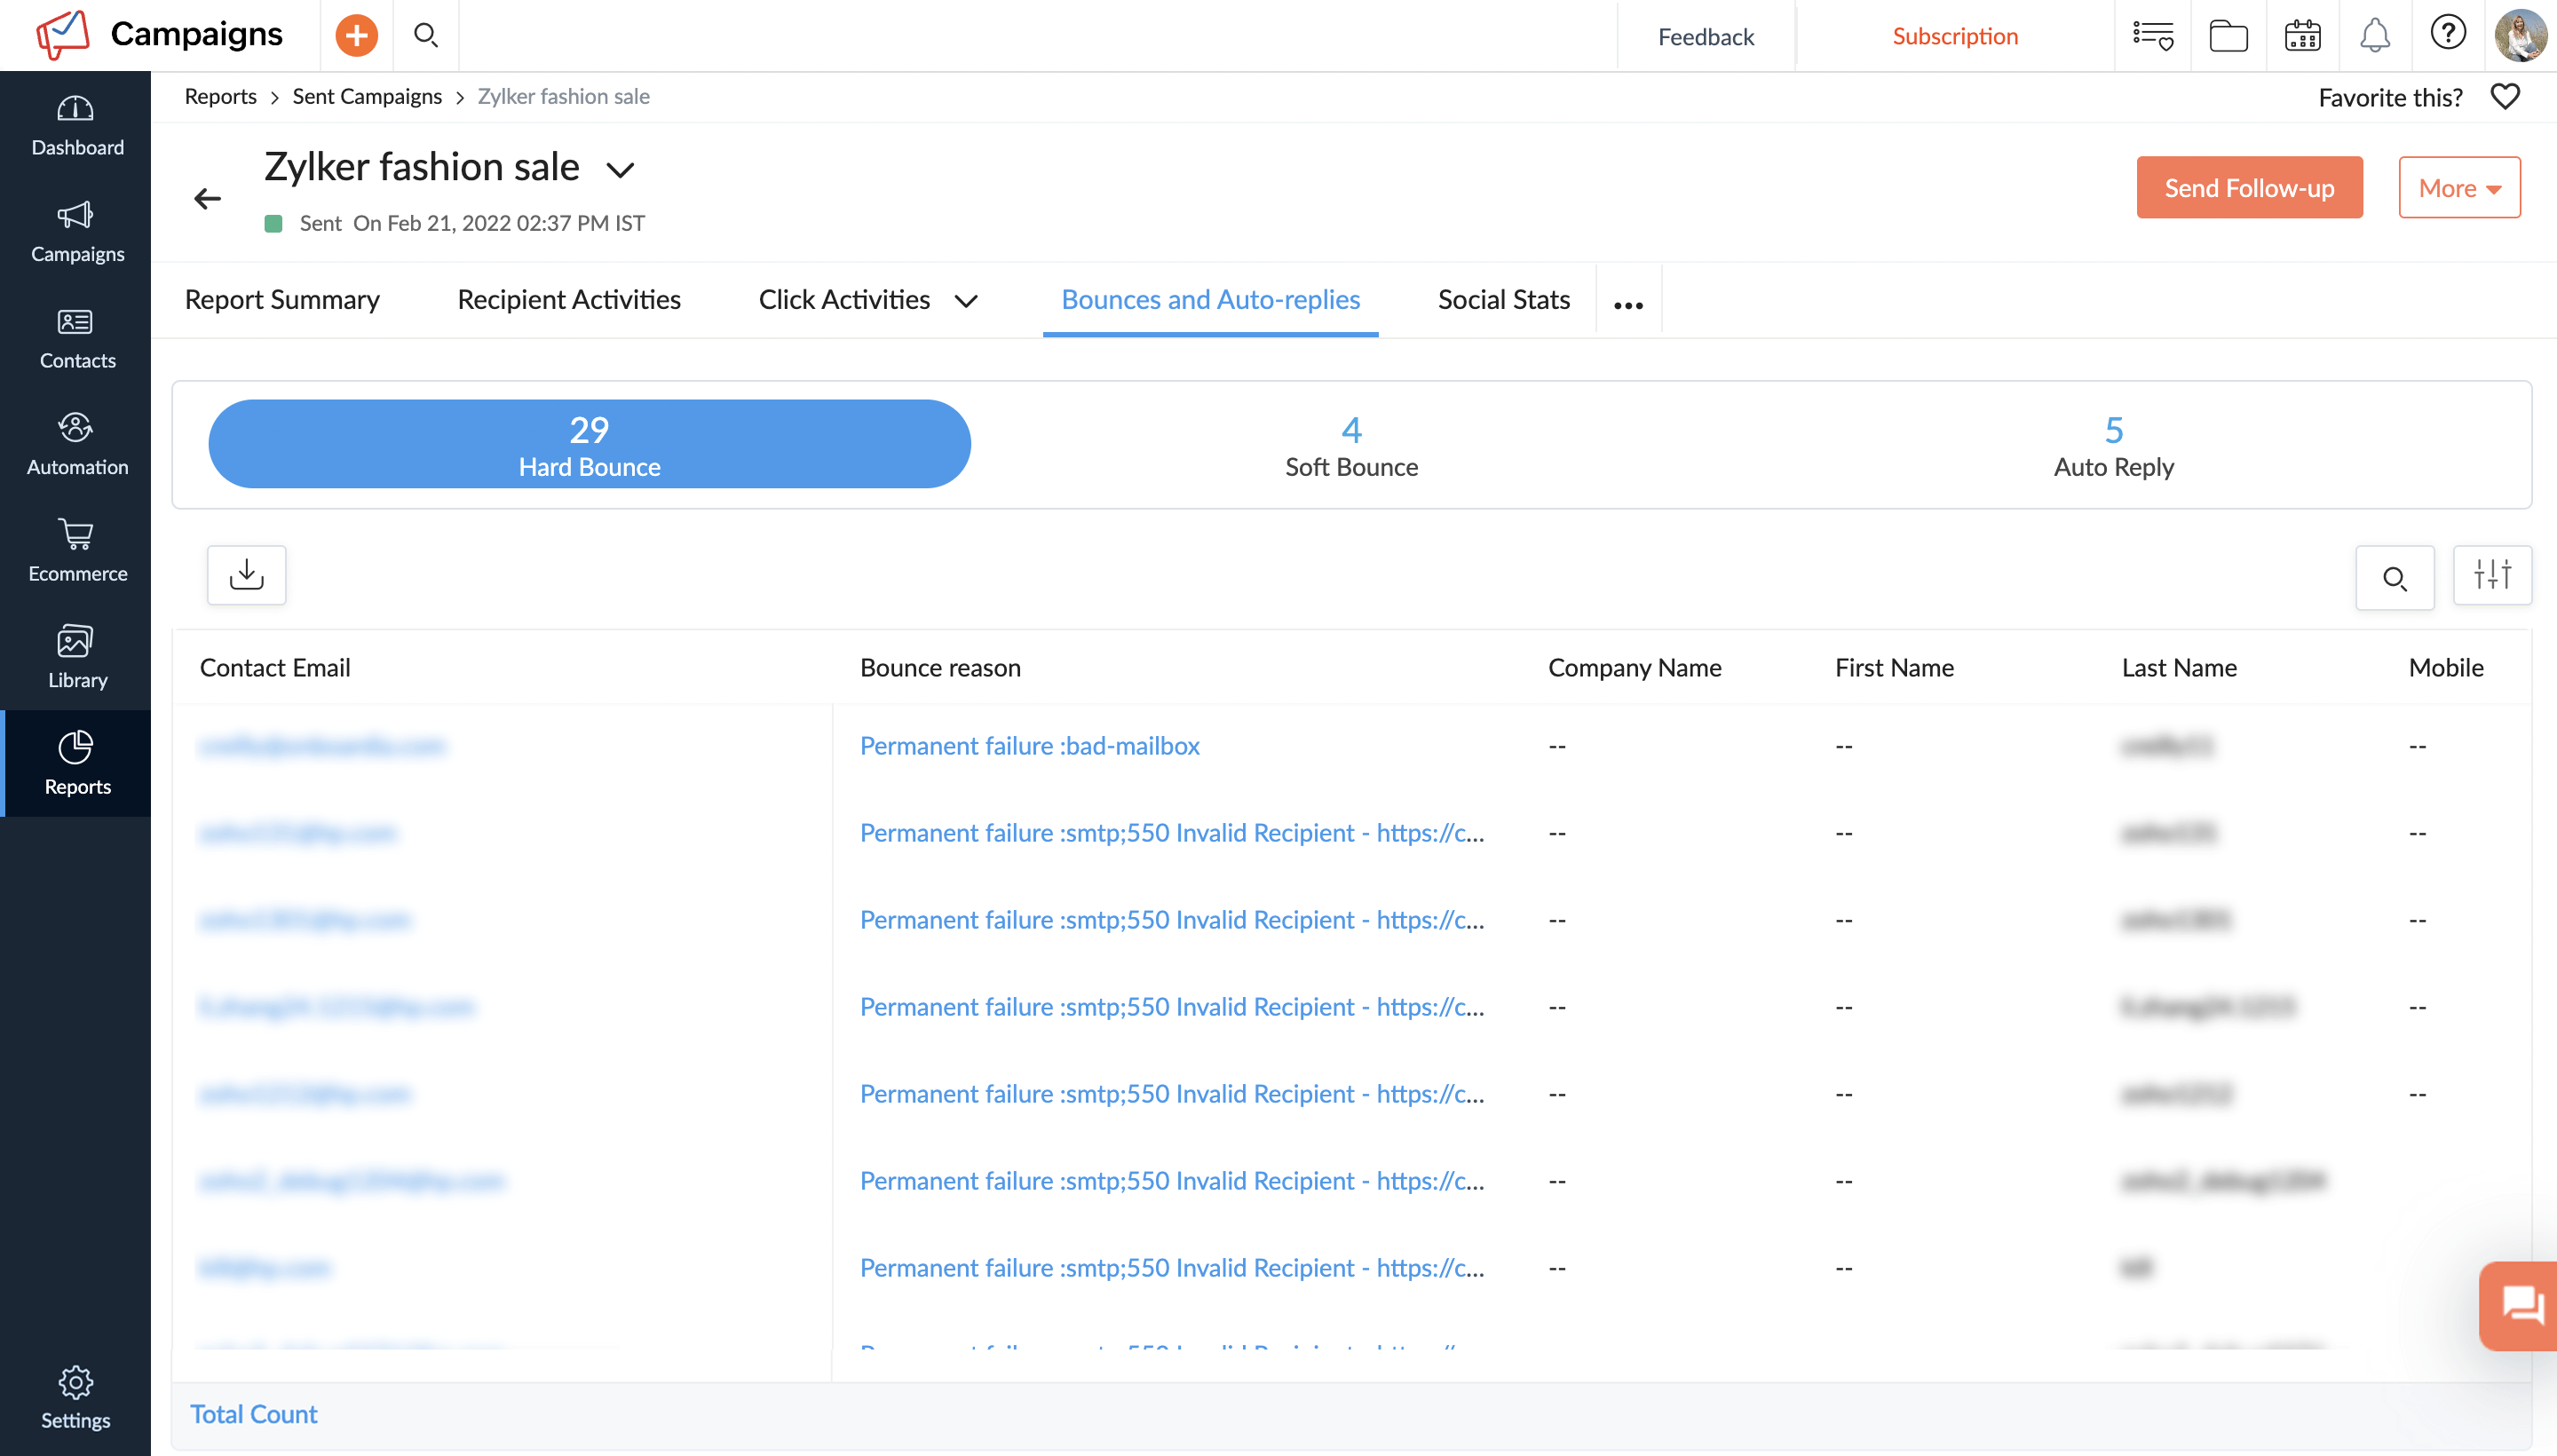Viewport: 2557px width, 1456px height.
Task: Open the top bar search icon
Action: (426, 35)
